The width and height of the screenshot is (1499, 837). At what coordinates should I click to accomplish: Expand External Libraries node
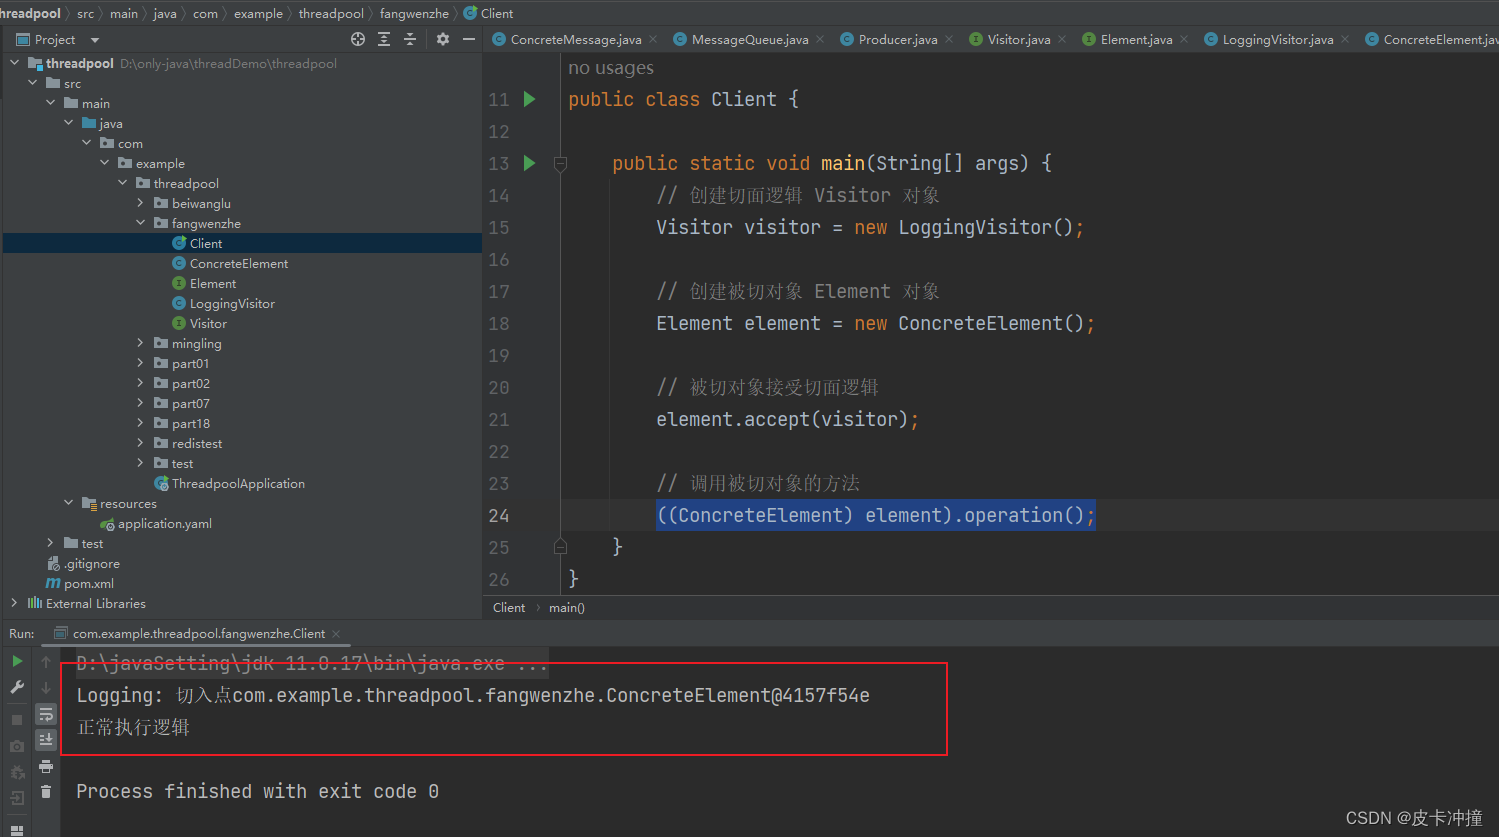[14, 603]
